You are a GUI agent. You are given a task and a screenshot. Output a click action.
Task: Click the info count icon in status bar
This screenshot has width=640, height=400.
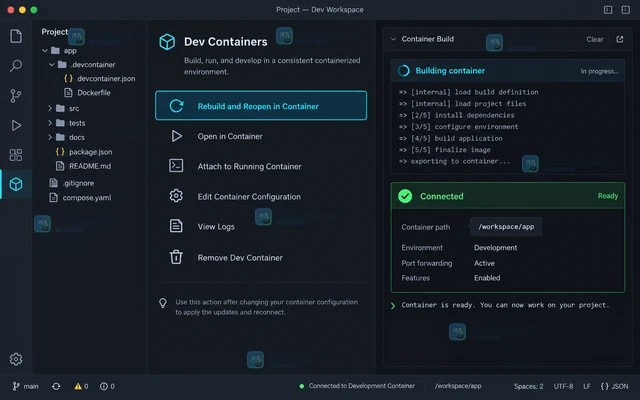[x=104, y=386]
